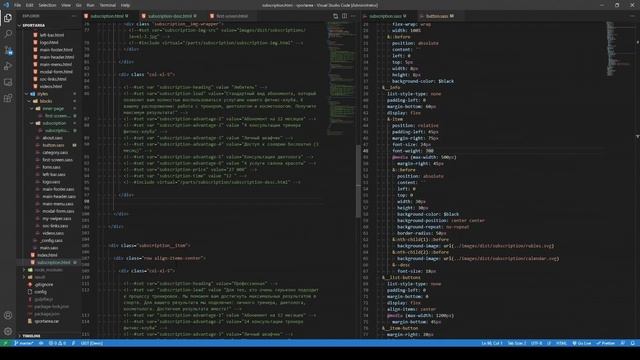Collapse the styles folder in Explorer

coord(42,94)
